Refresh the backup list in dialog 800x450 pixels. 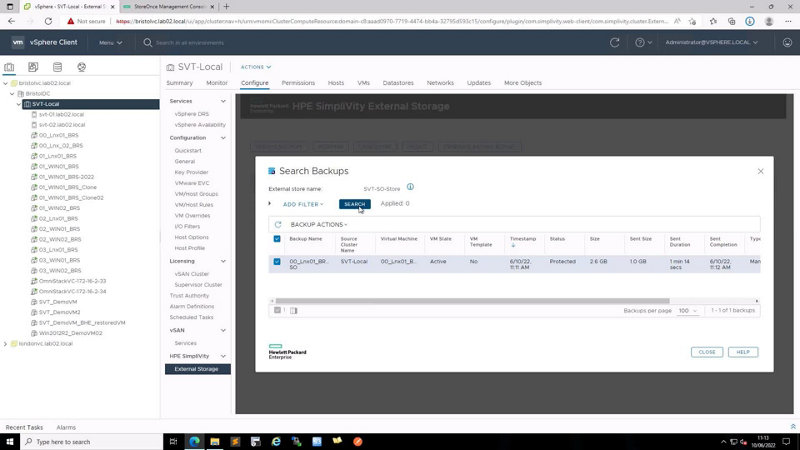click(278, 224)
